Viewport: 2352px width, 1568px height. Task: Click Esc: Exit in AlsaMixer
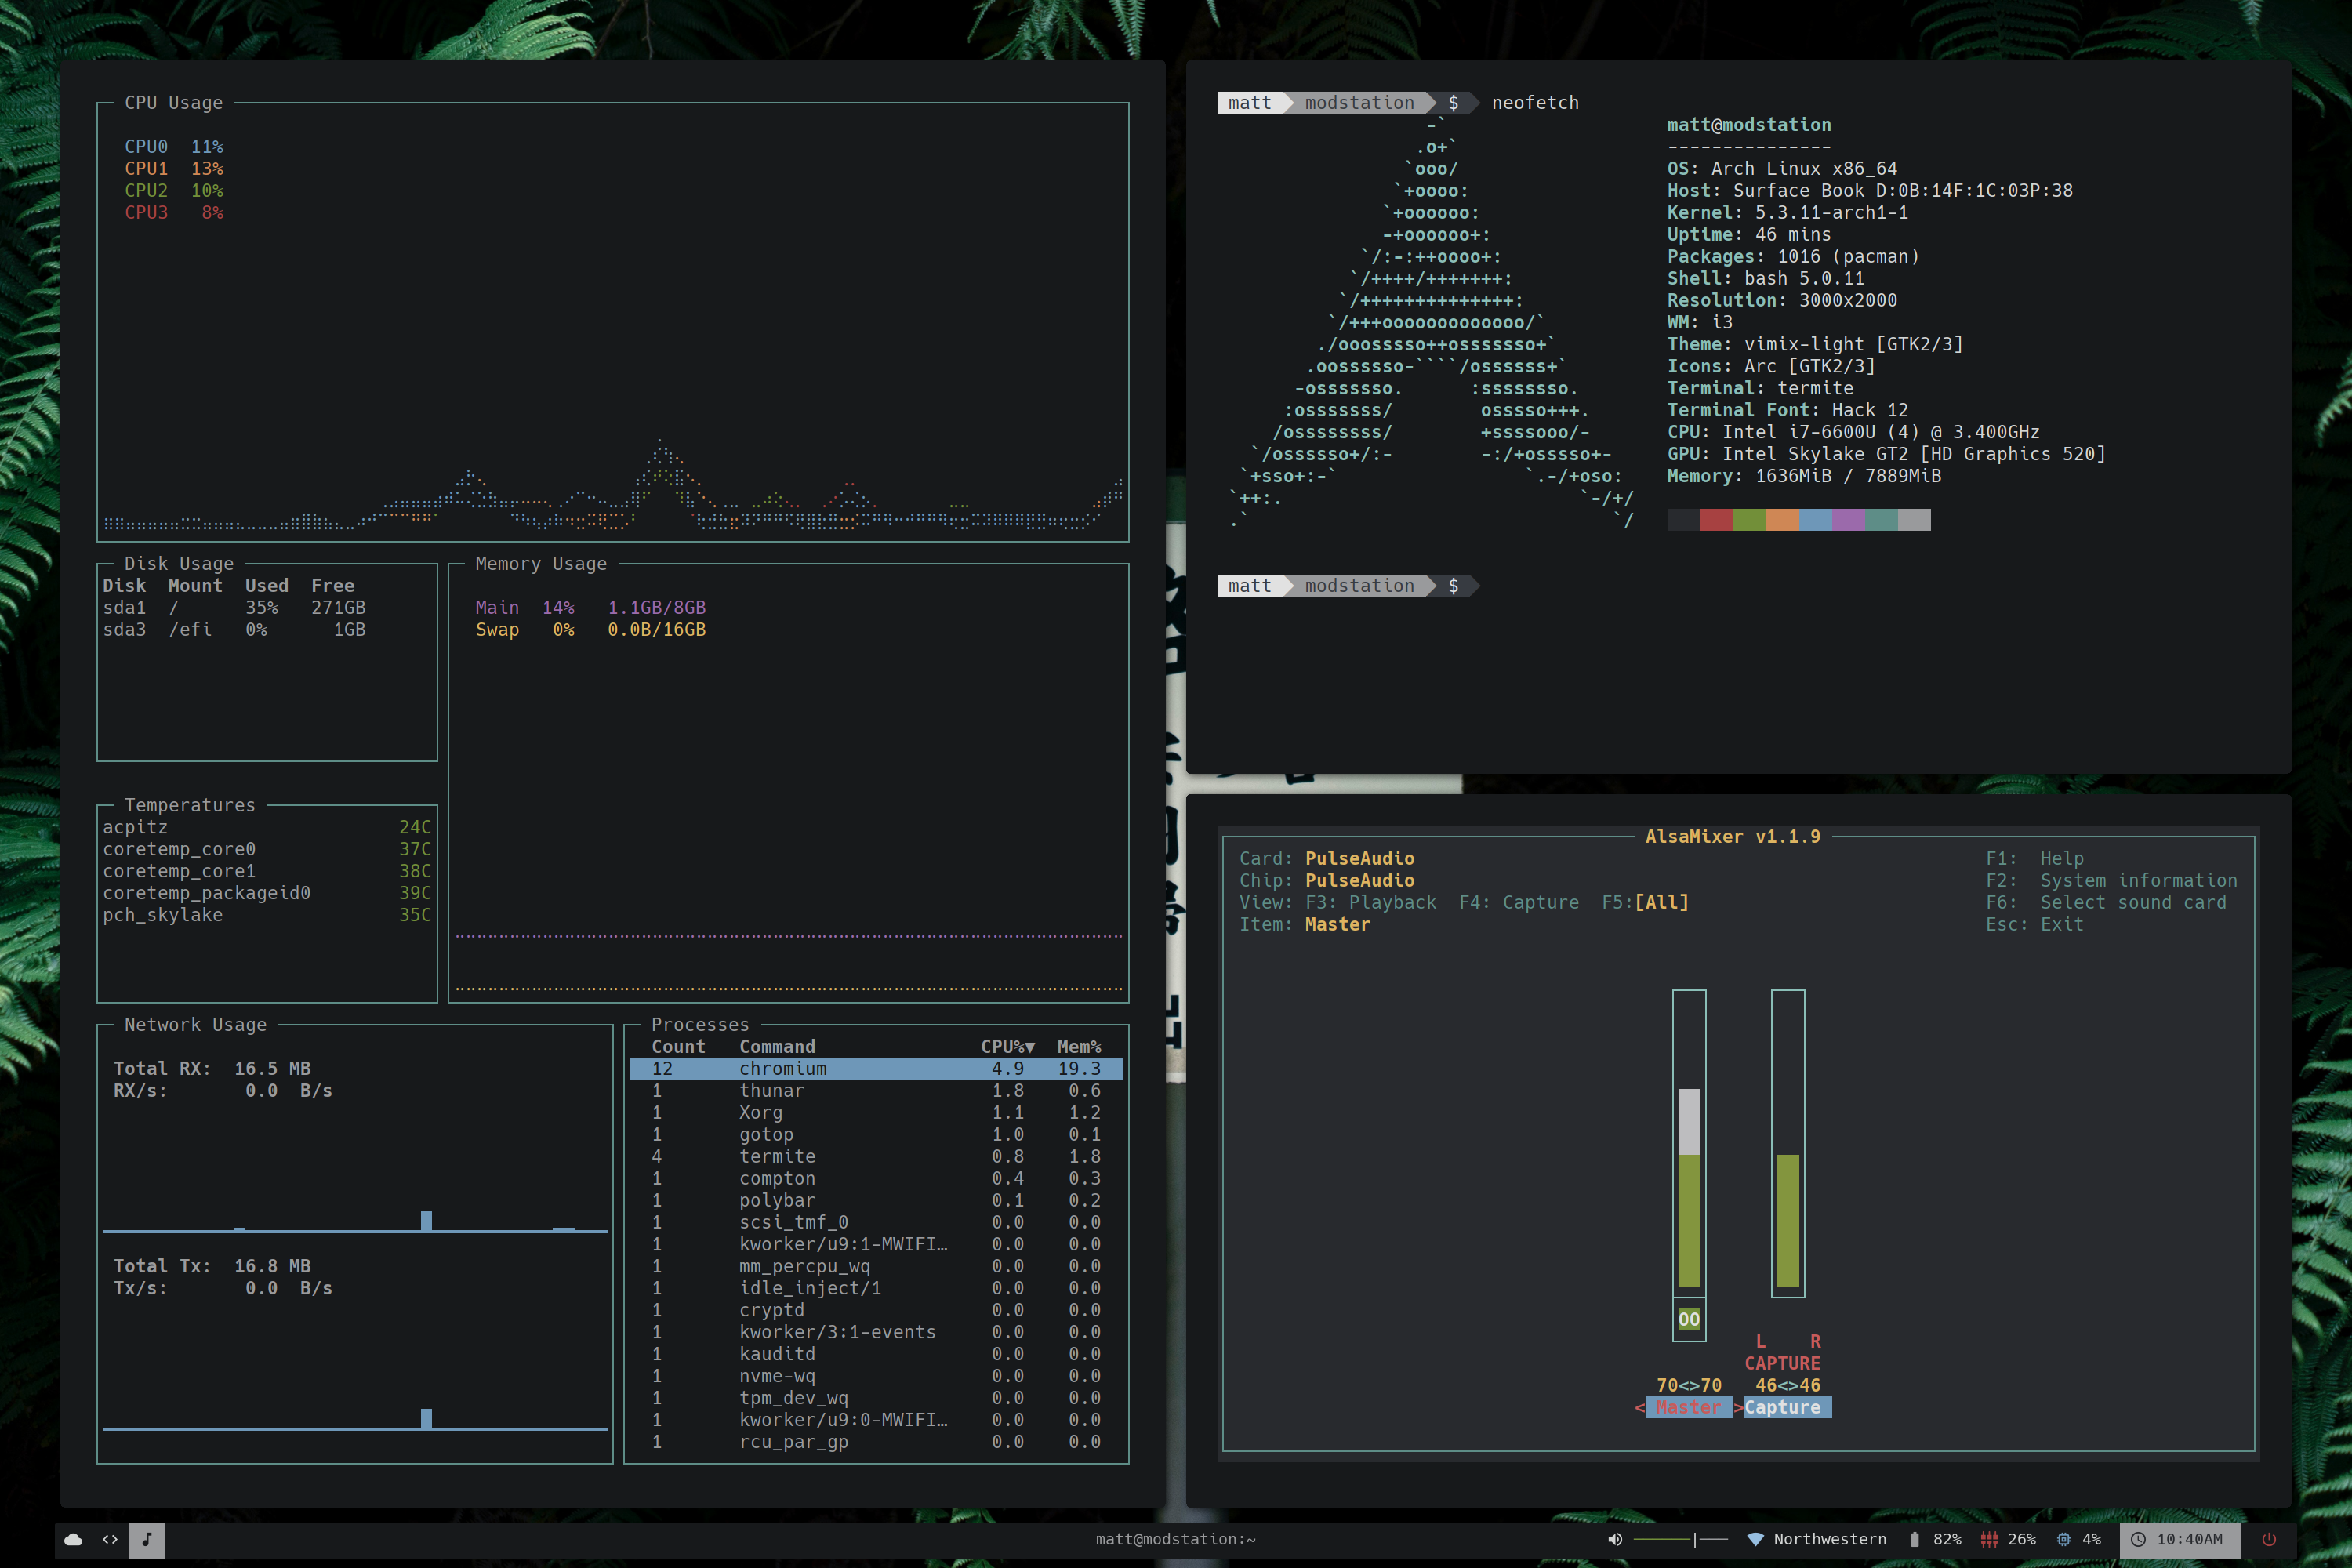click(2035, 925)
